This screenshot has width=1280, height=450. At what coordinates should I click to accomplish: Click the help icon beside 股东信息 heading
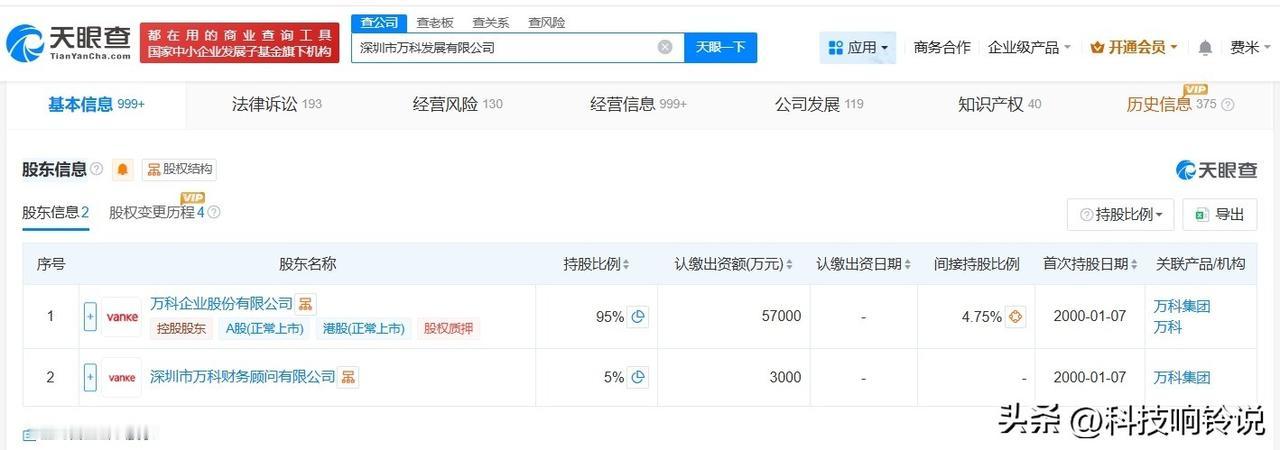[x=96, y=169]
